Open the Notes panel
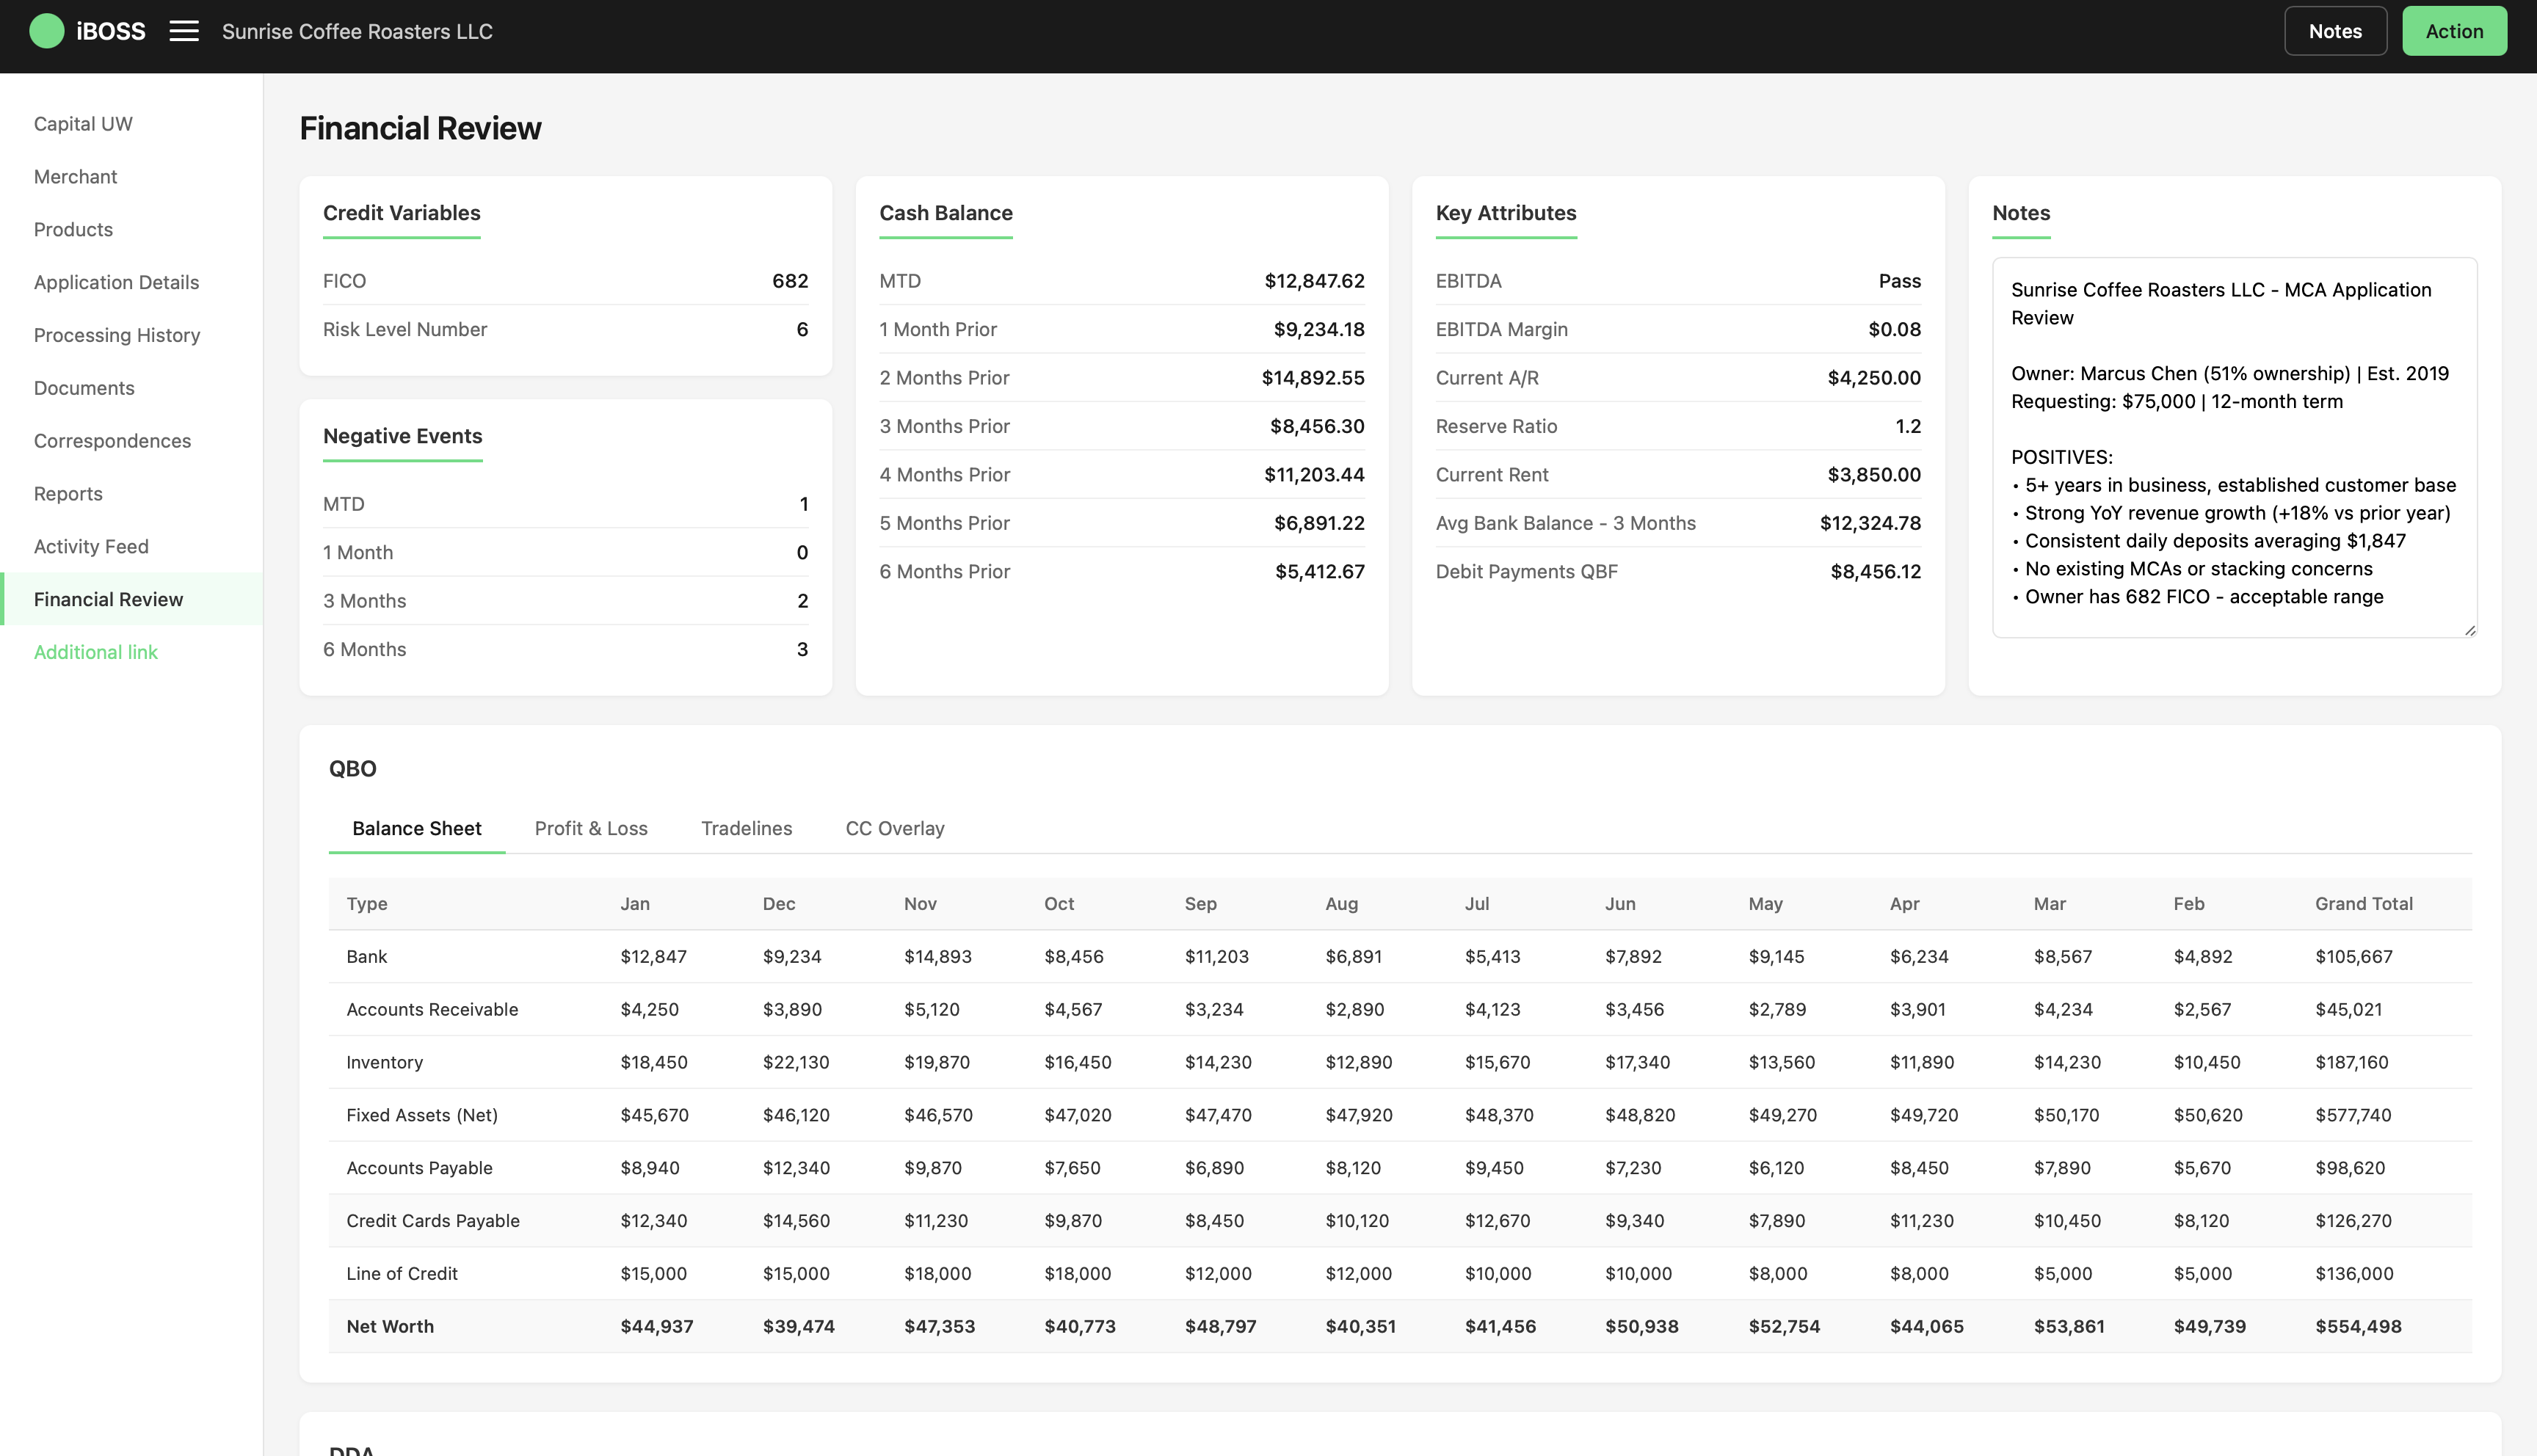The height and width of the screenshot is (1456, 2537). [x=2334, y=30]
